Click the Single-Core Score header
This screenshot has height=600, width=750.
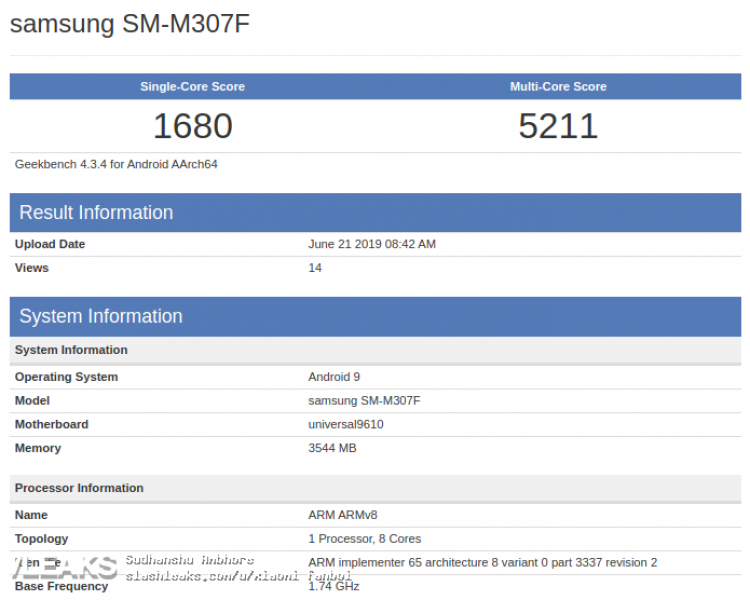coord(192,87)
